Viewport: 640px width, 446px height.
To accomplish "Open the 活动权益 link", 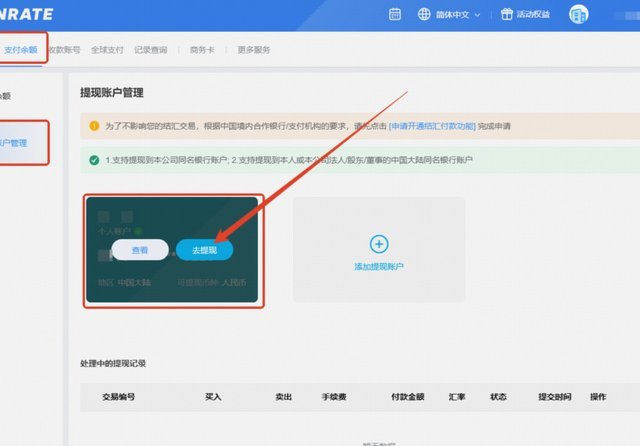I will click(x=533, y=15).
